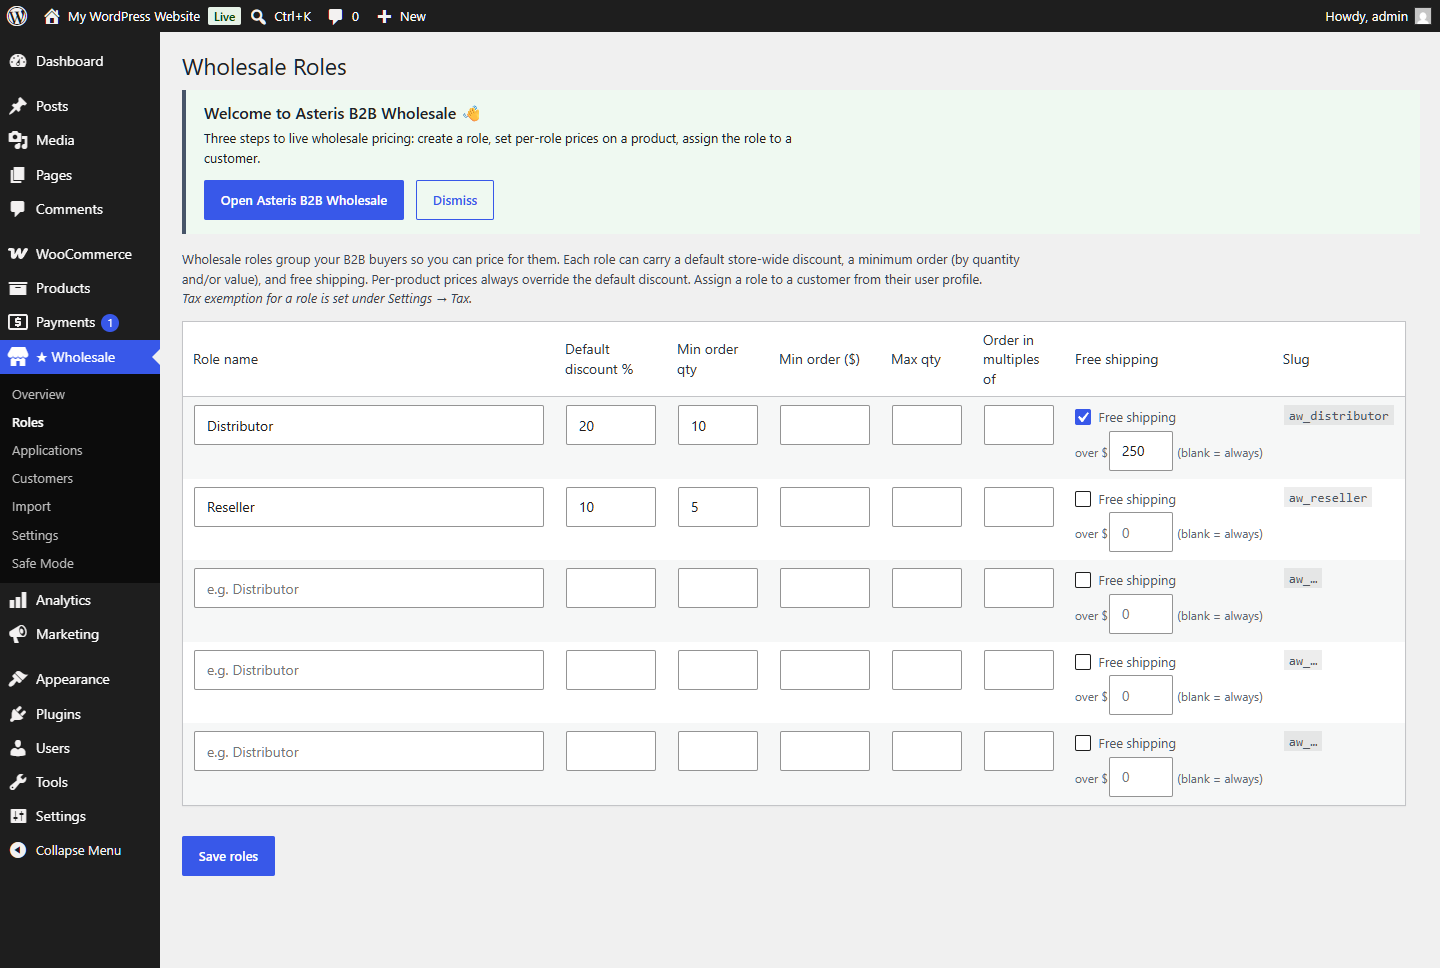Click the Wholesale store icon
The width and height of the screenshot is (1440, 968).
tap(18, 357)
